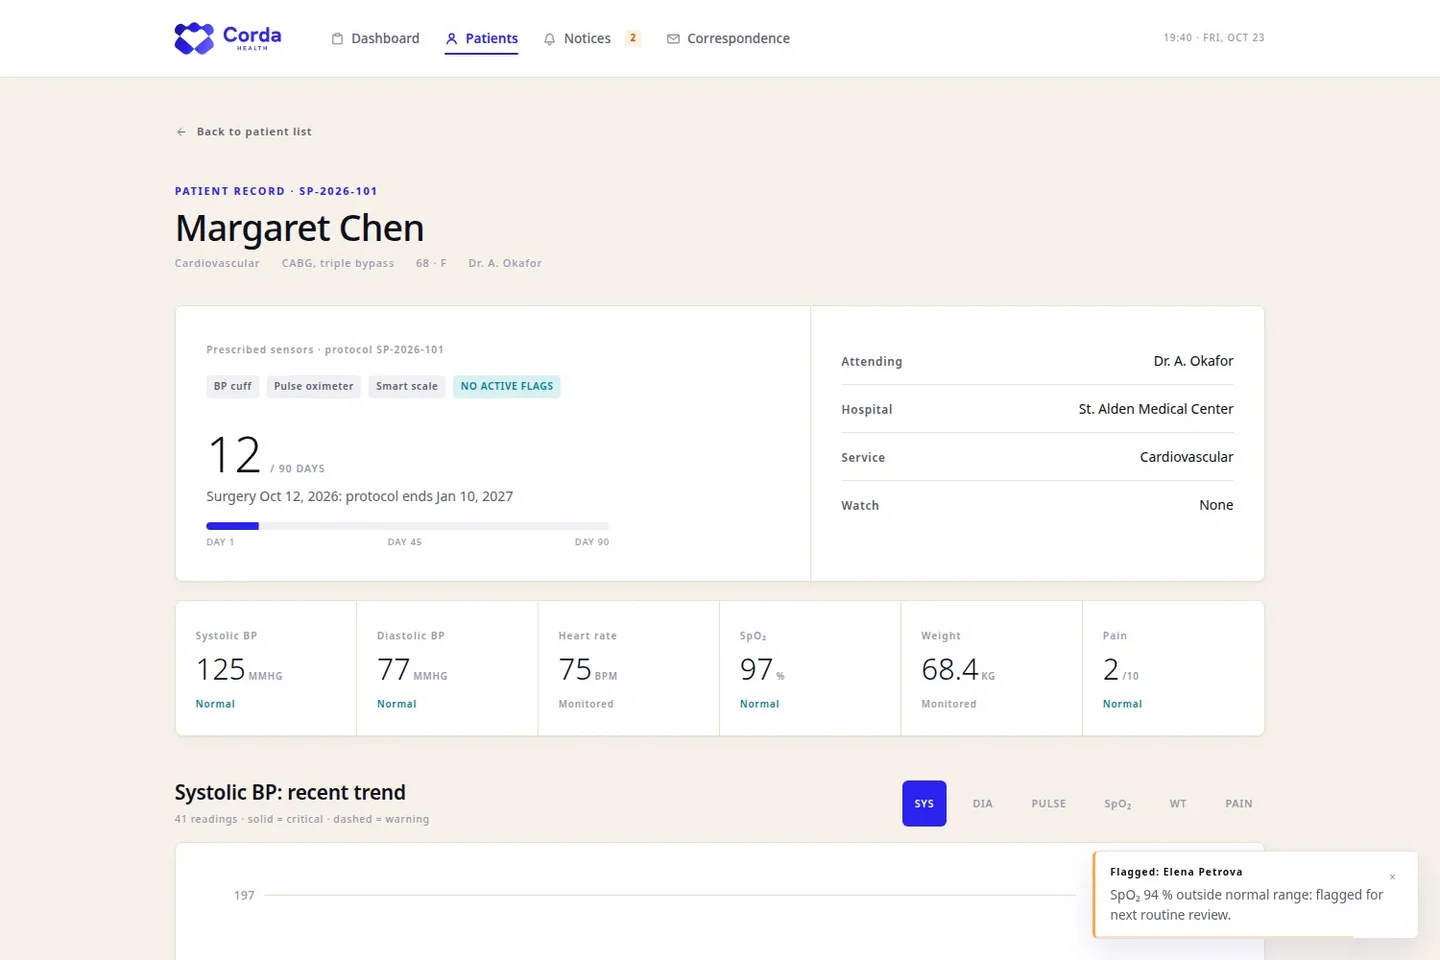Click the 197 axis label on chart
This screenshot has height=960, width=1440.
click(x=244, y=895)
